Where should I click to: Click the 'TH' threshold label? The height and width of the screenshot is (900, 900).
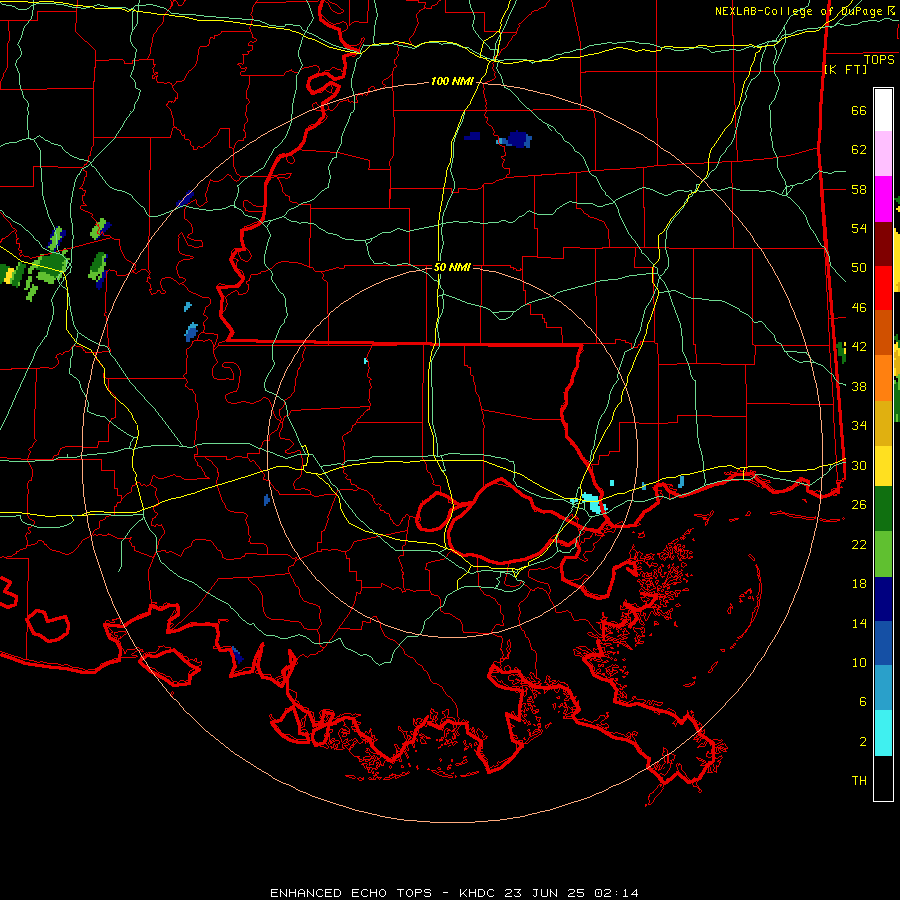coord(859,781)
